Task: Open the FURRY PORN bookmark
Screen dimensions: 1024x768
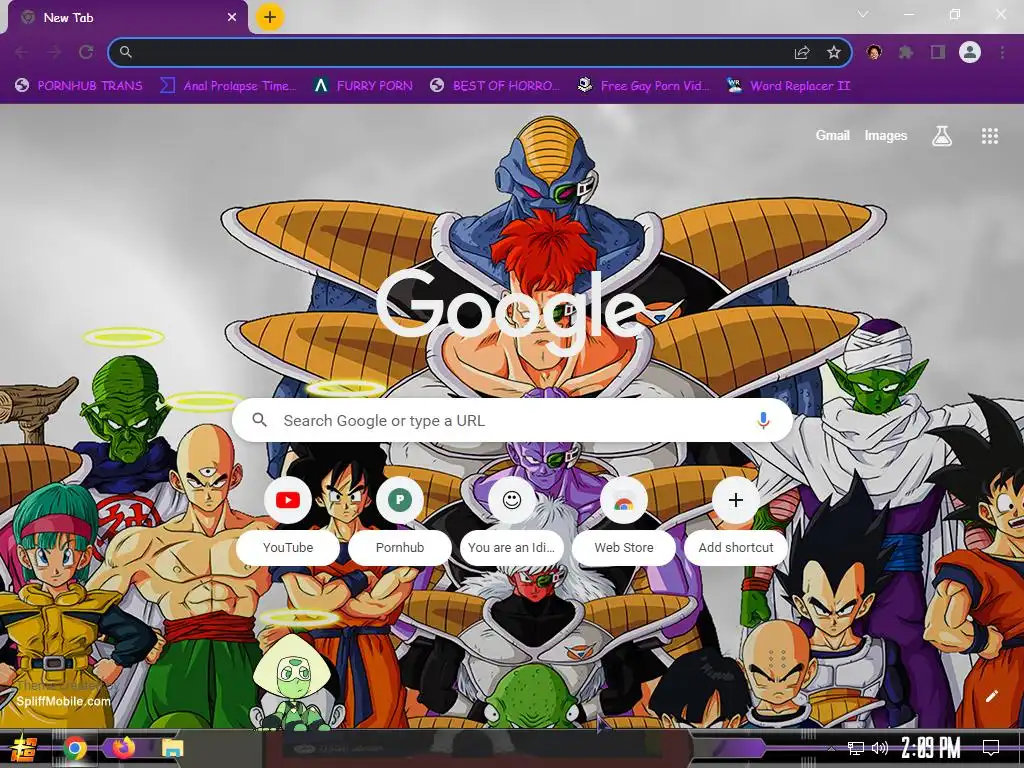Action: tap(363, 86)
